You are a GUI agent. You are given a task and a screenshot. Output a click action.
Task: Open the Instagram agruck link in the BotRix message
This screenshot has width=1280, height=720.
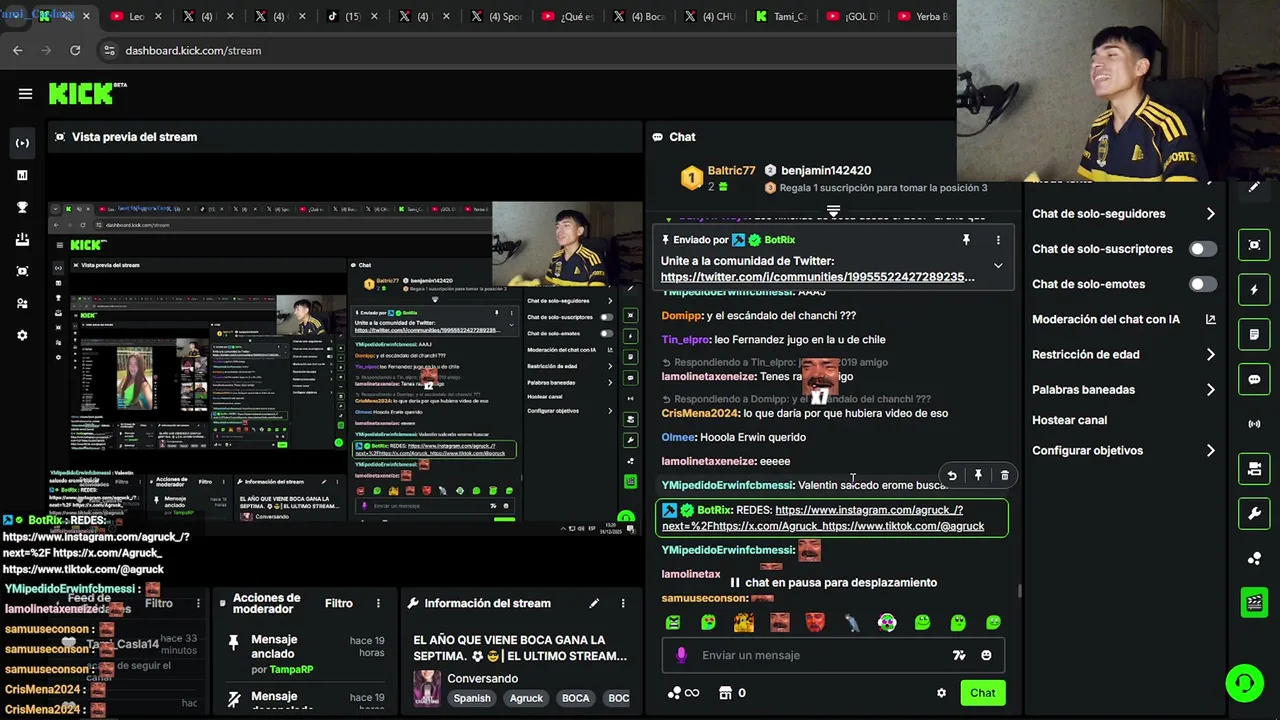869,510
